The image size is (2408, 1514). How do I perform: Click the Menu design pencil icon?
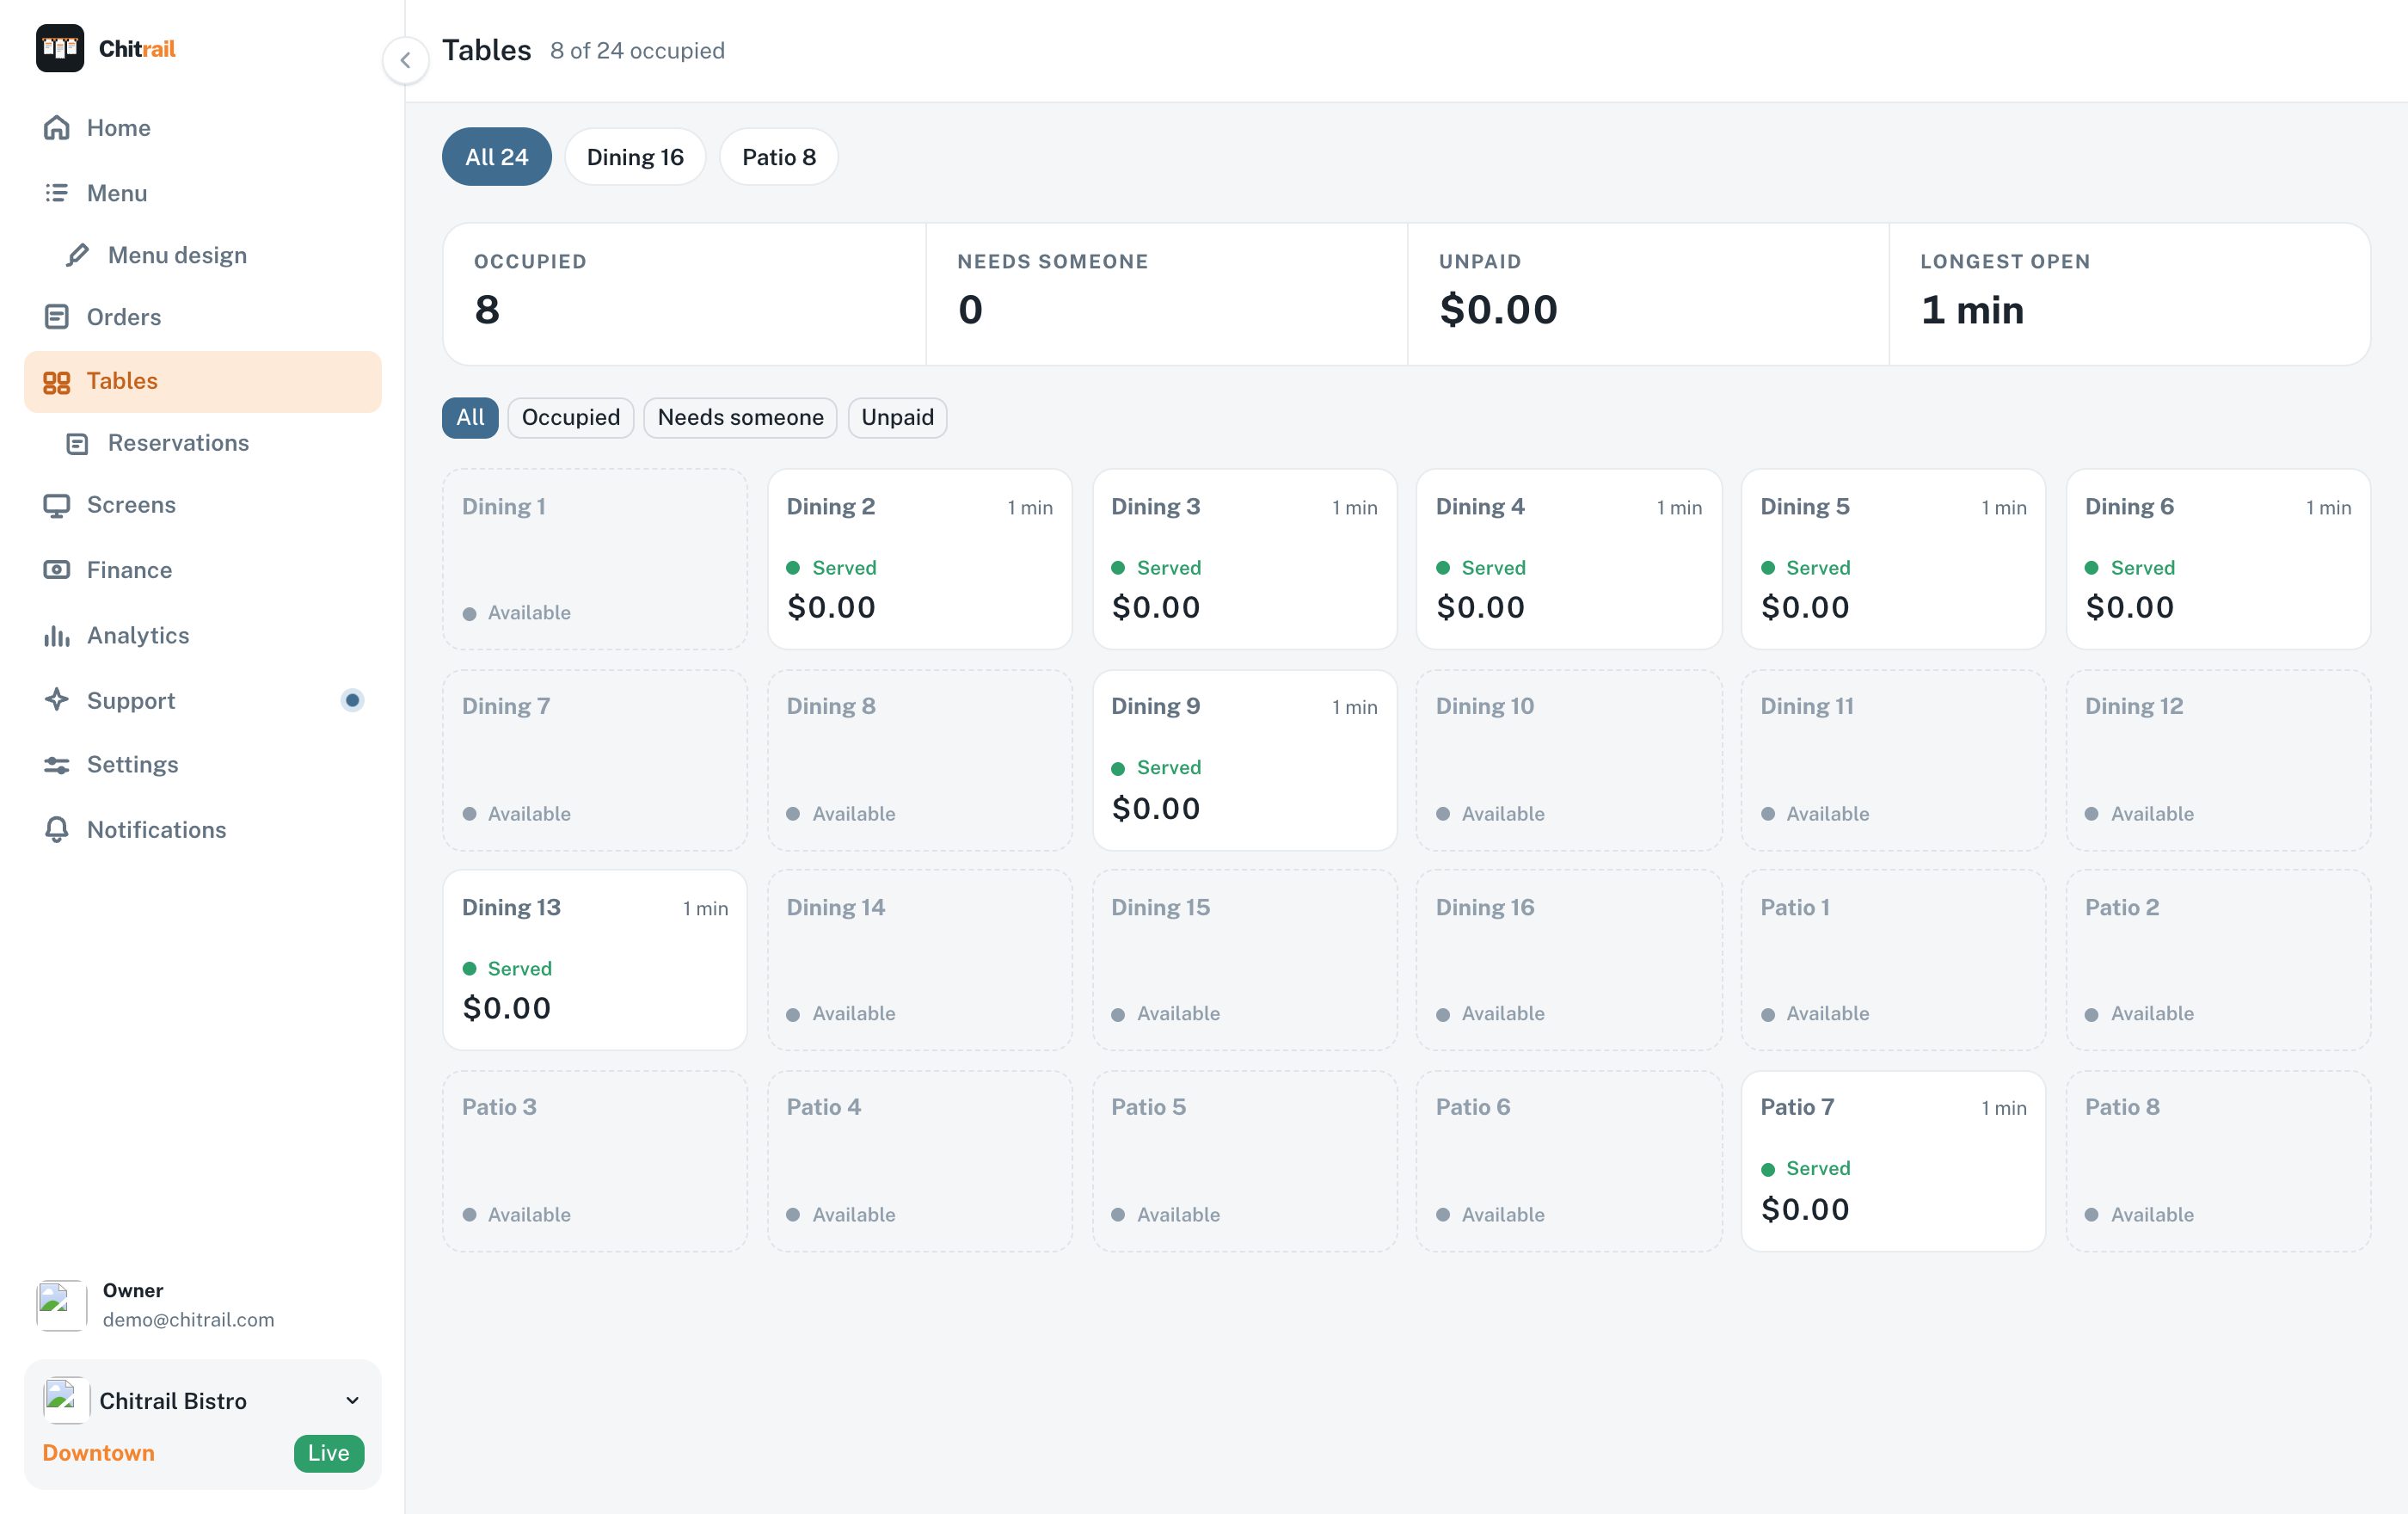coord(77,255)
